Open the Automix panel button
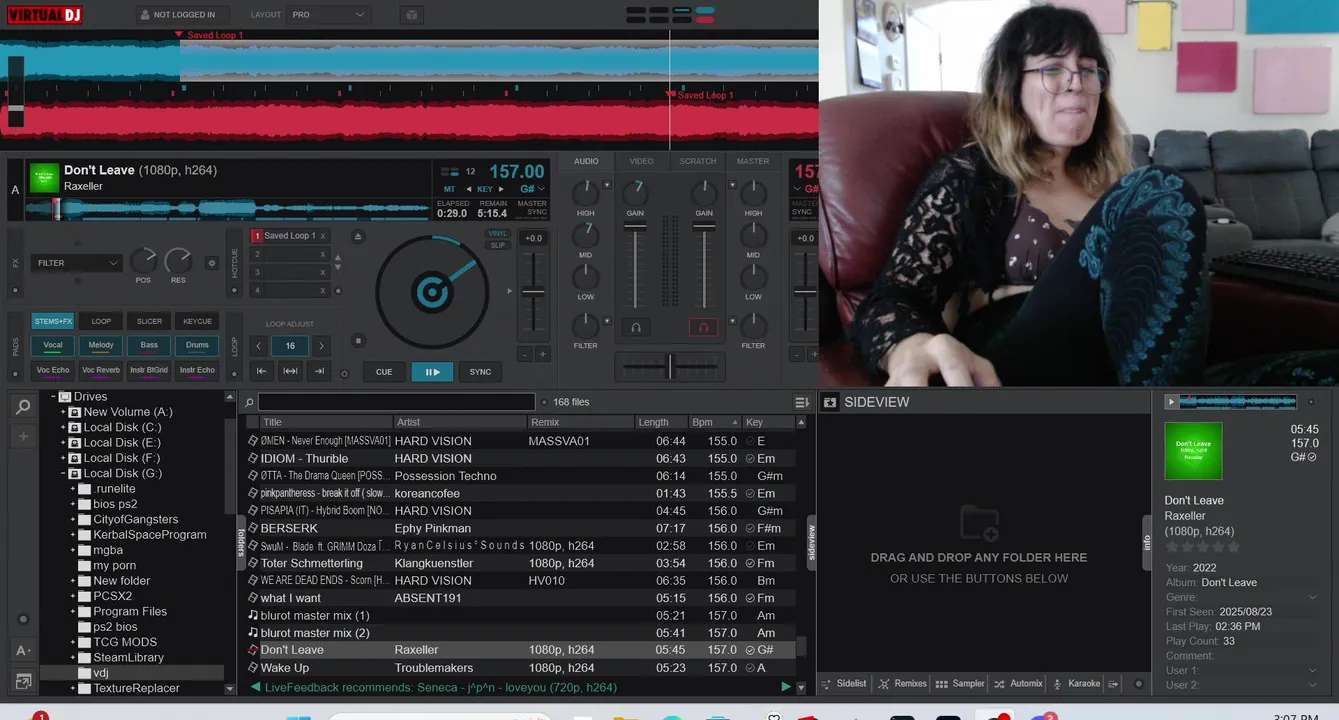 tap(1018, 684)
